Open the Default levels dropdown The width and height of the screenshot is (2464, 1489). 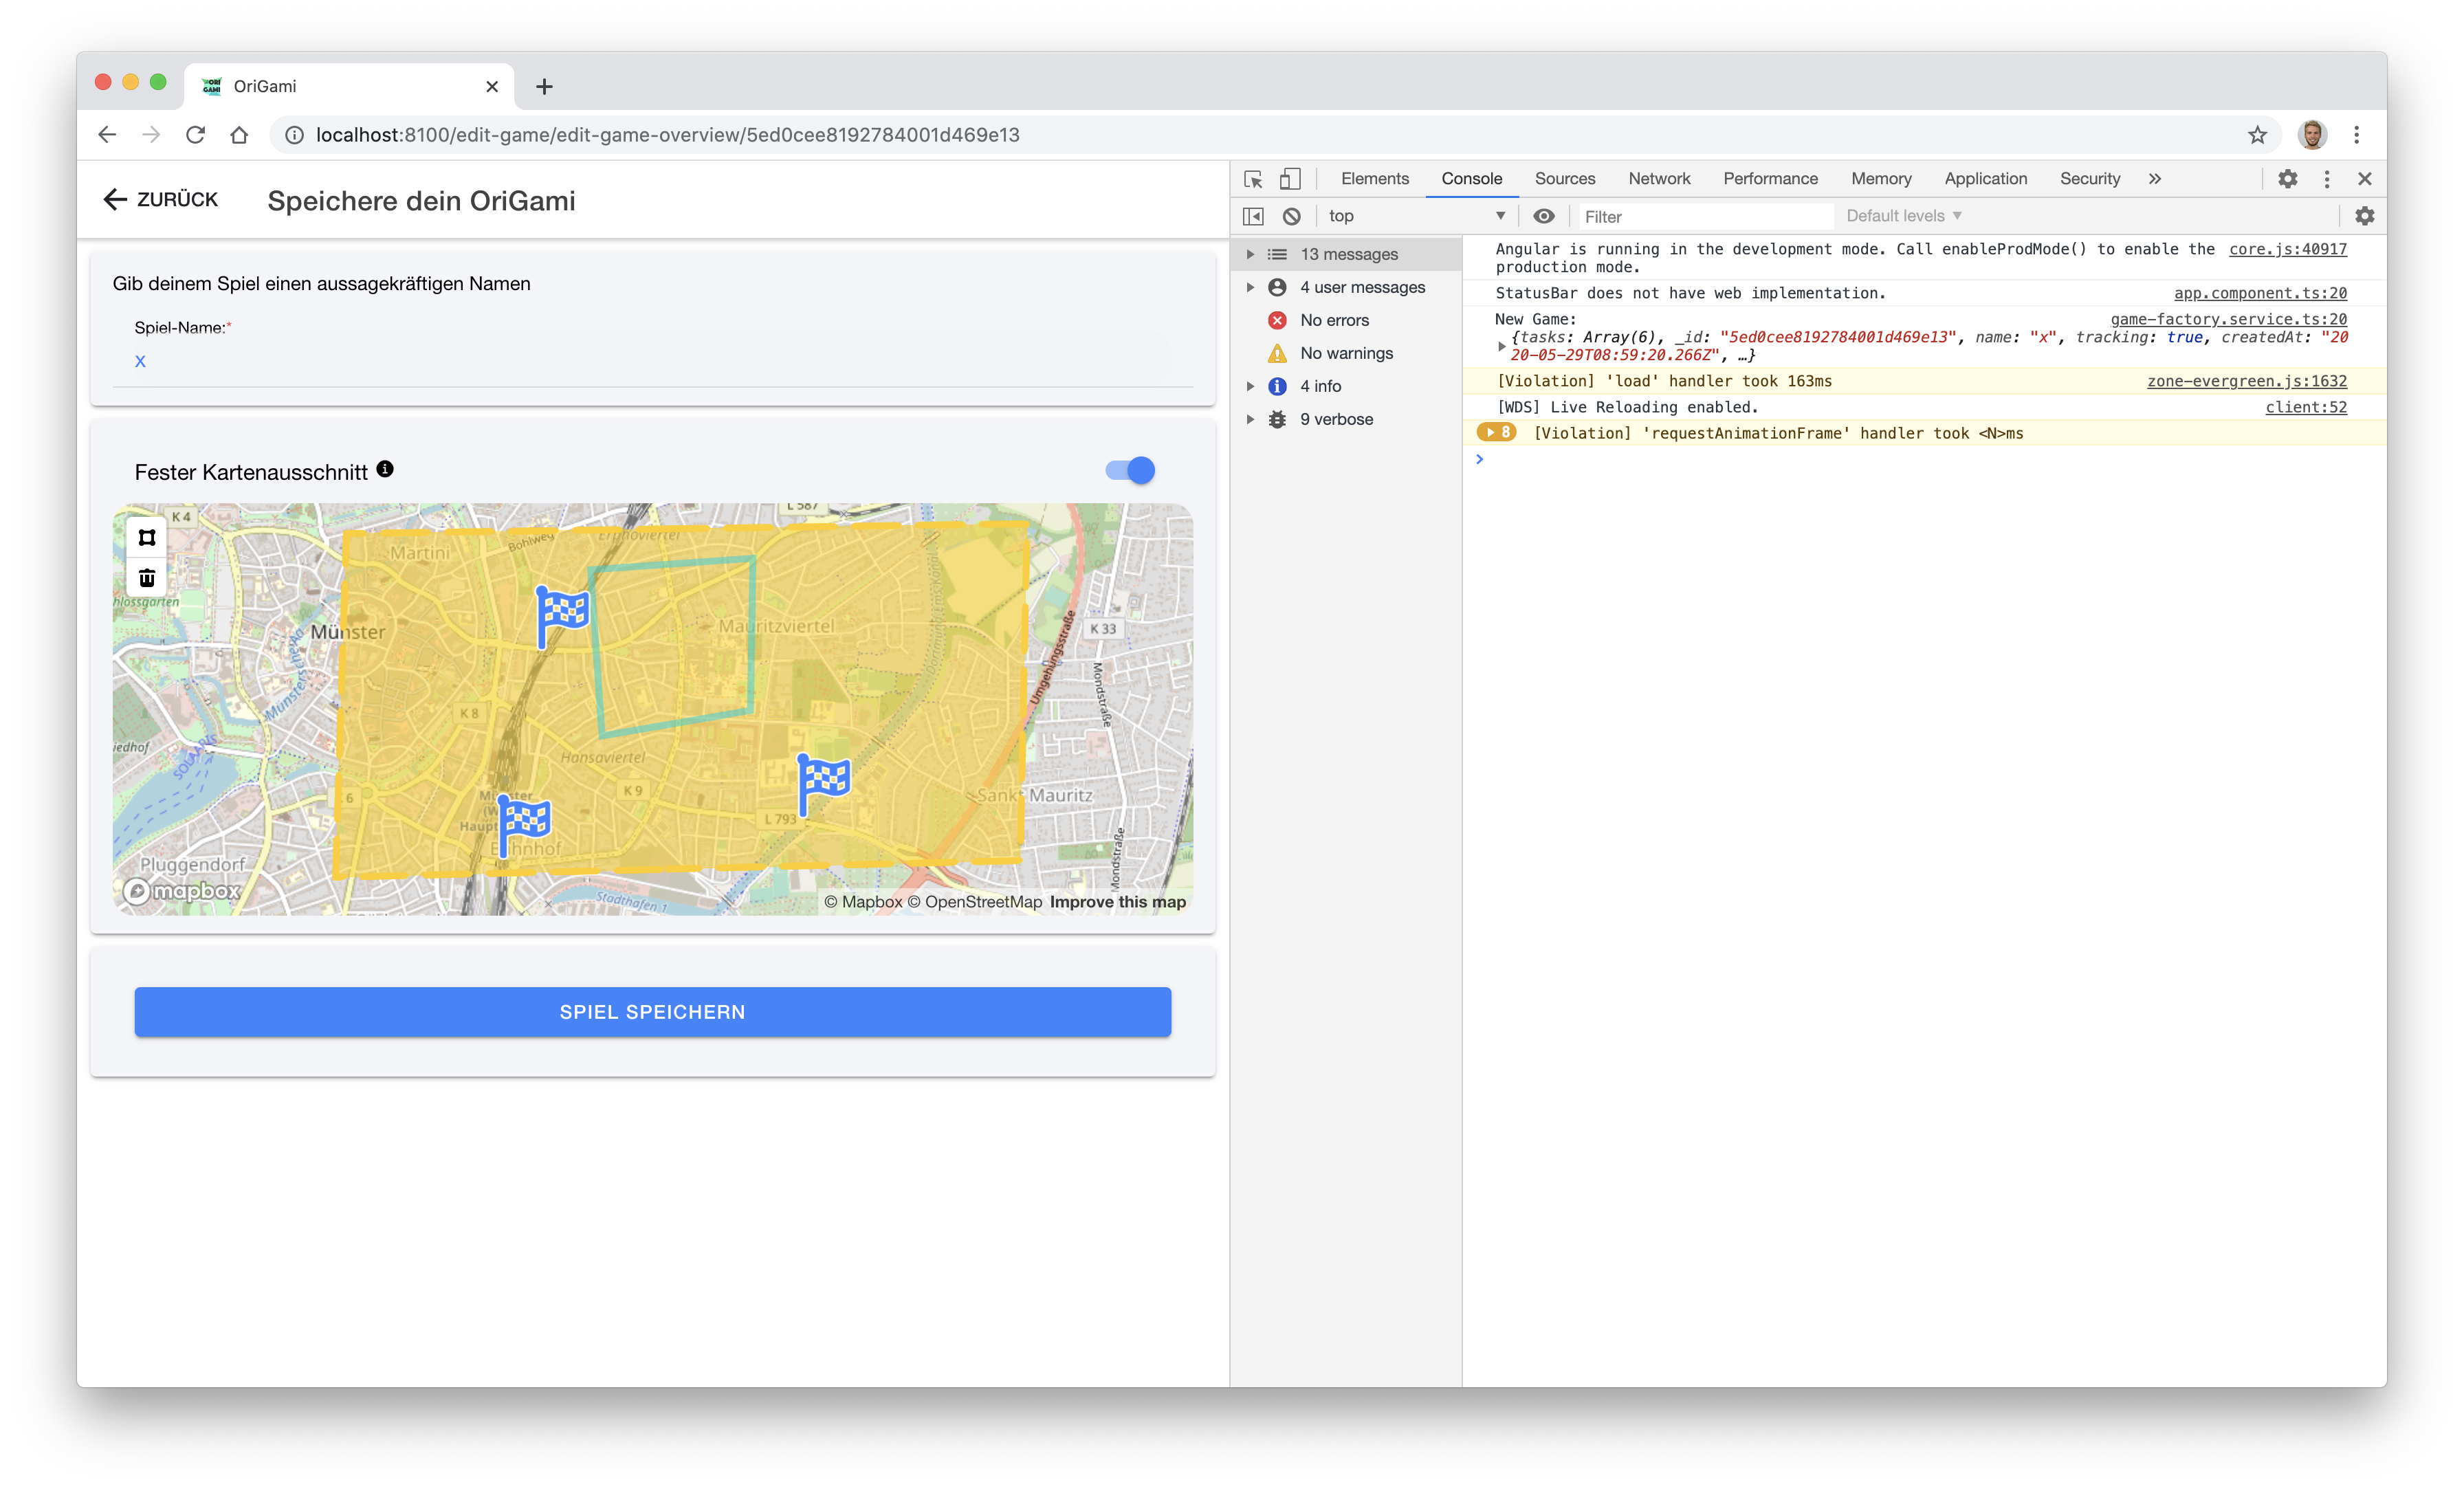click(1901, 215)
